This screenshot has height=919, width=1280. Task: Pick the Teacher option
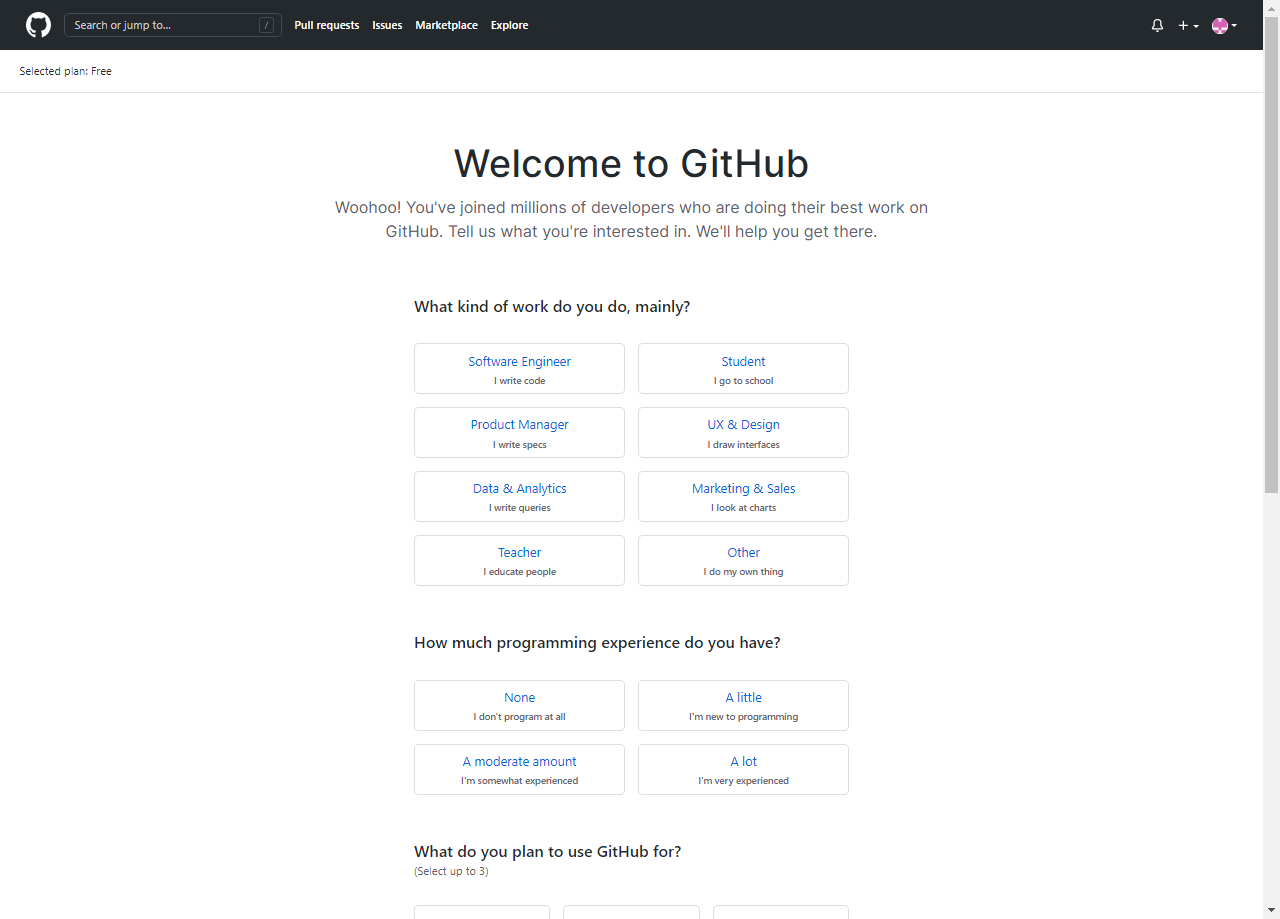[519, 560]
